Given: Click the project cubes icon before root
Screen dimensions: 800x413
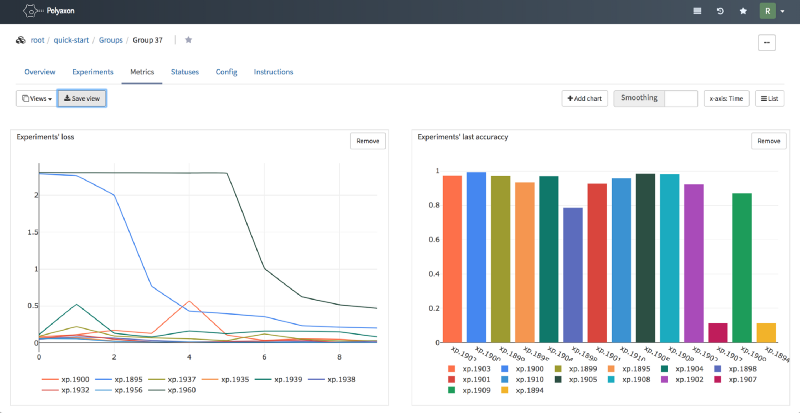Looking at the screenshot, I should [21, 40].
